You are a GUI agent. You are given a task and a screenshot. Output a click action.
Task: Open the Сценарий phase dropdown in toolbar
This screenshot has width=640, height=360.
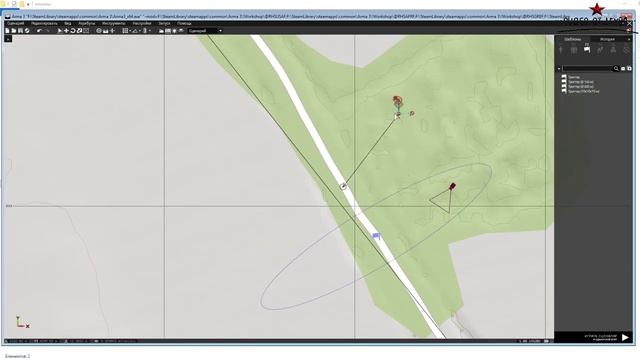[x=205, y=31]
